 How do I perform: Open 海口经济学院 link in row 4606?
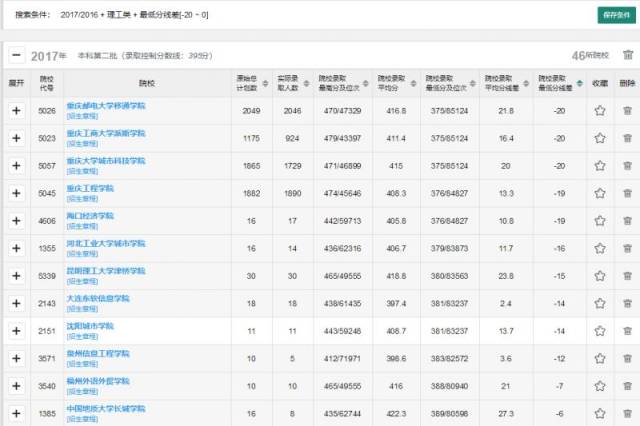click(x=90, y=216)
